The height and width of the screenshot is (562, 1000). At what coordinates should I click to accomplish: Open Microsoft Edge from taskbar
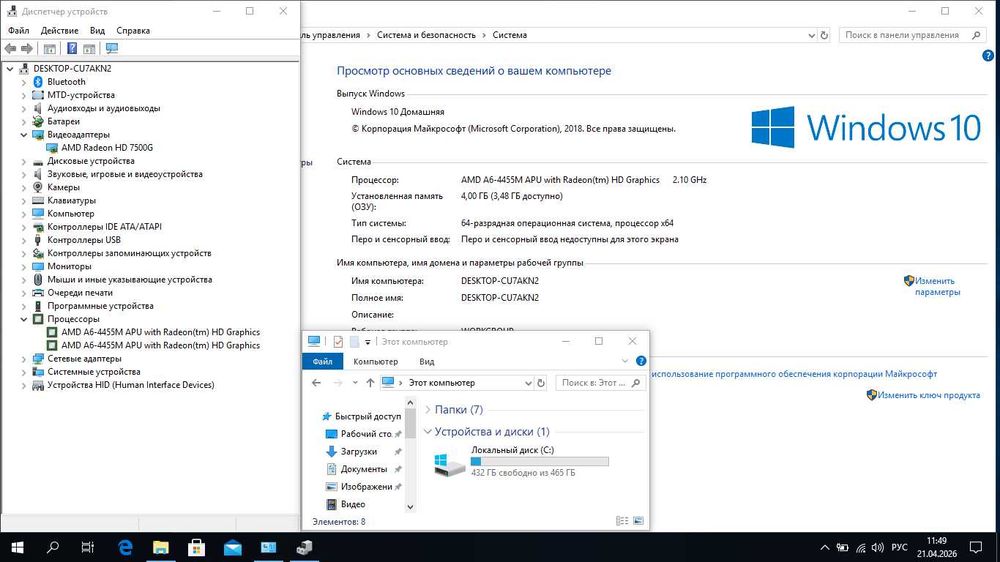click(x=125, y=547)
